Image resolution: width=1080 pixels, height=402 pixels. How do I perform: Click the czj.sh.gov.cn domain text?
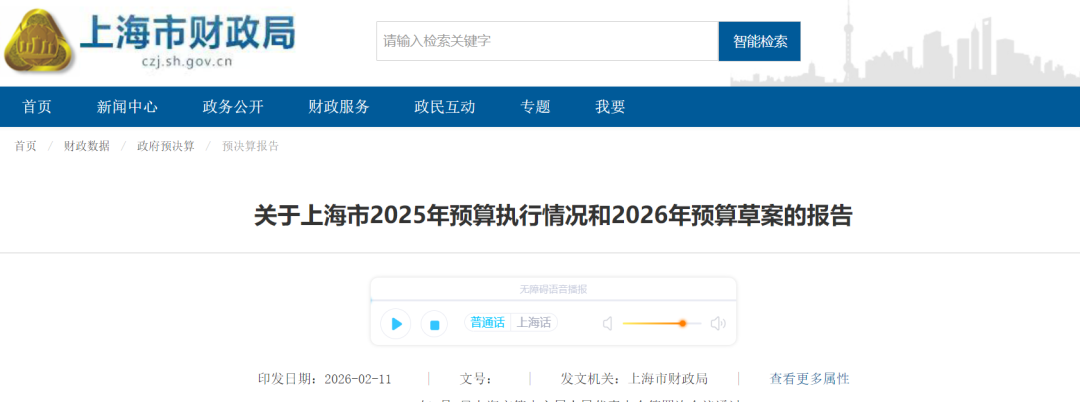187,61
